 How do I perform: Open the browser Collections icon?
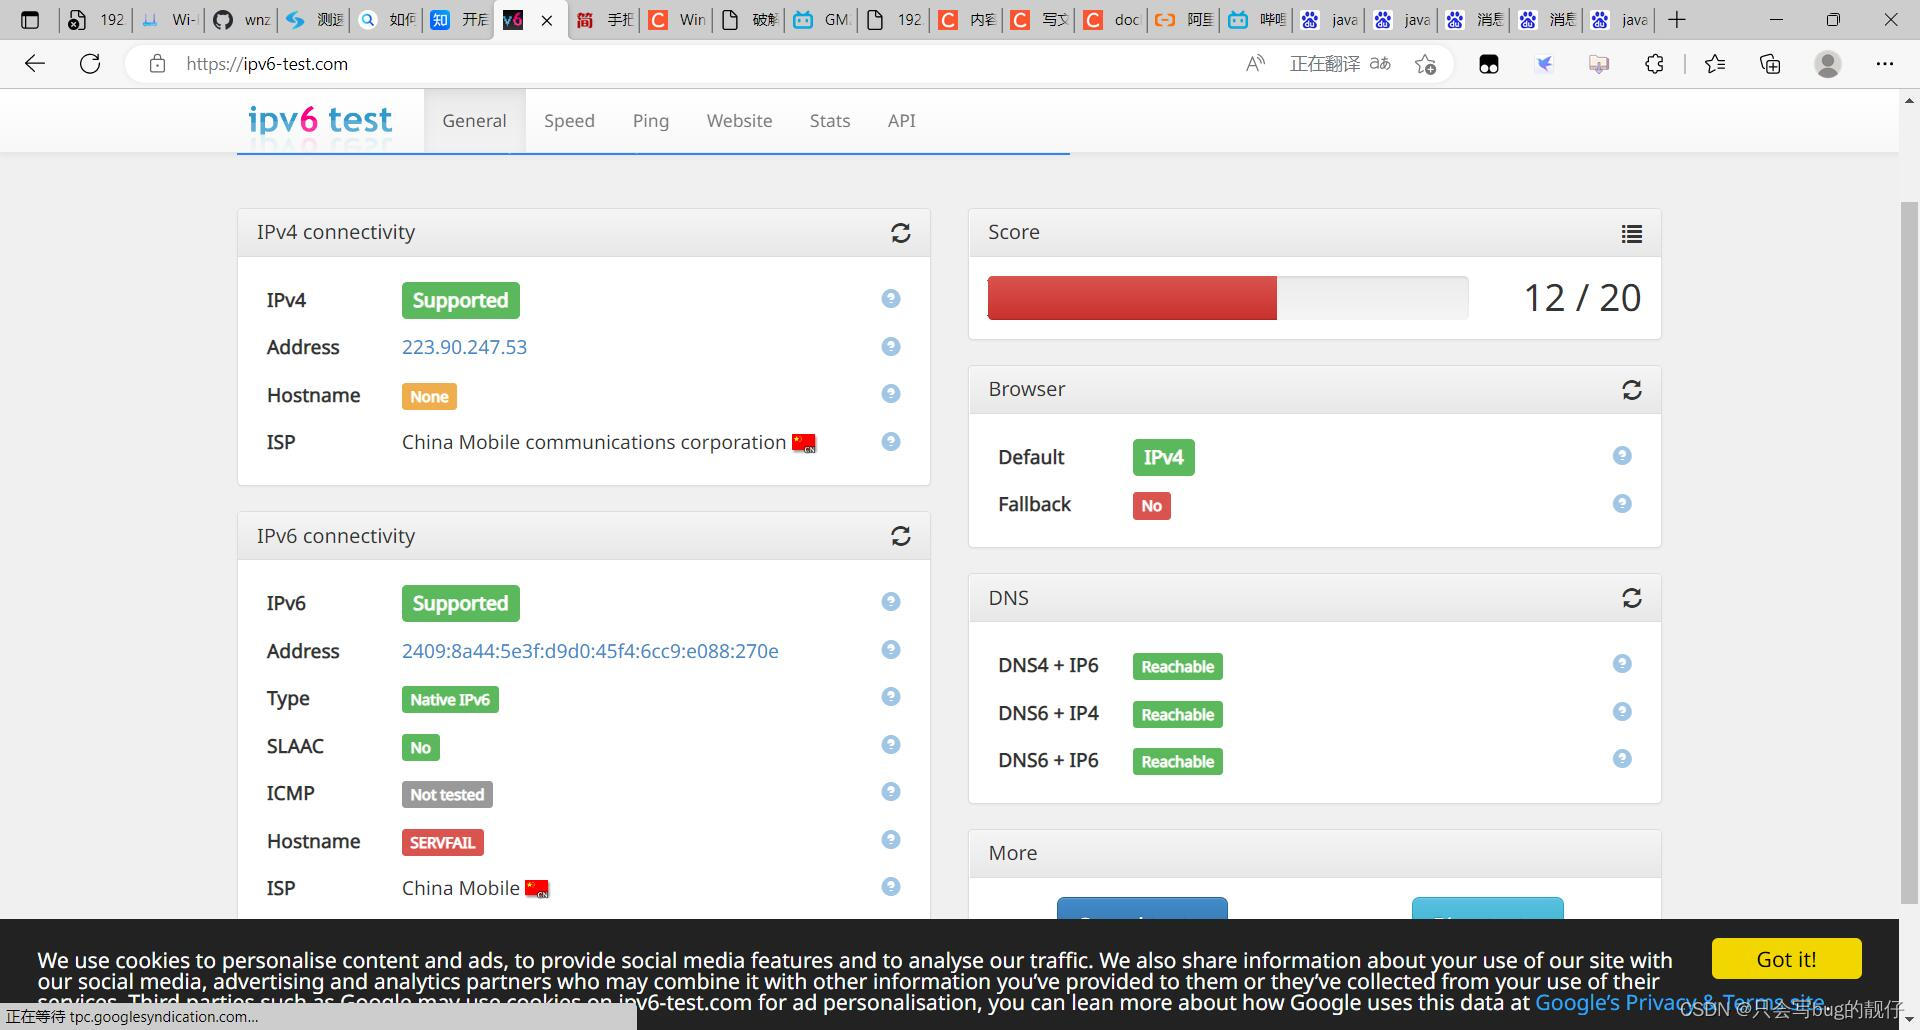point(1770,64)
